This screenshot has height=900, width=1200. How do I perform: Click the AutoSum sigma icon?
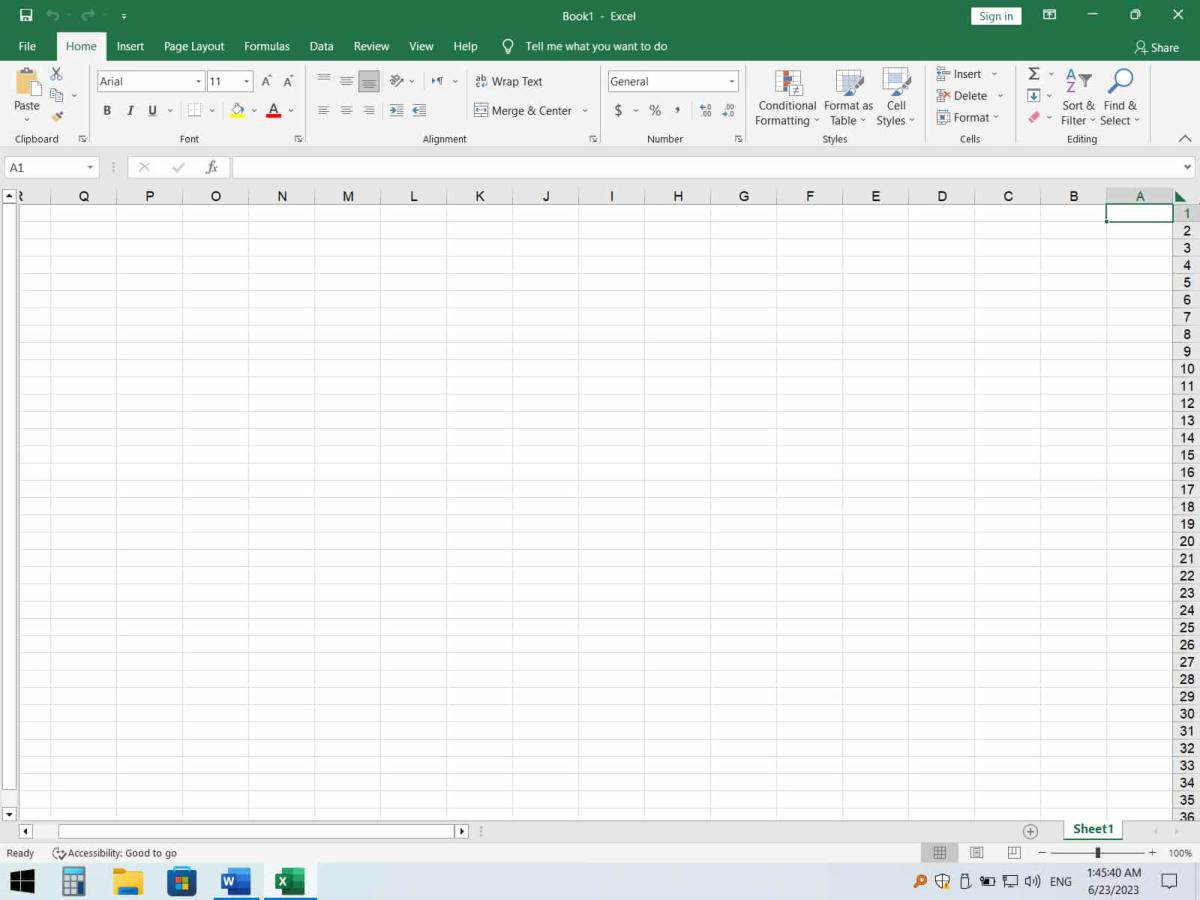pos(1034,74)
